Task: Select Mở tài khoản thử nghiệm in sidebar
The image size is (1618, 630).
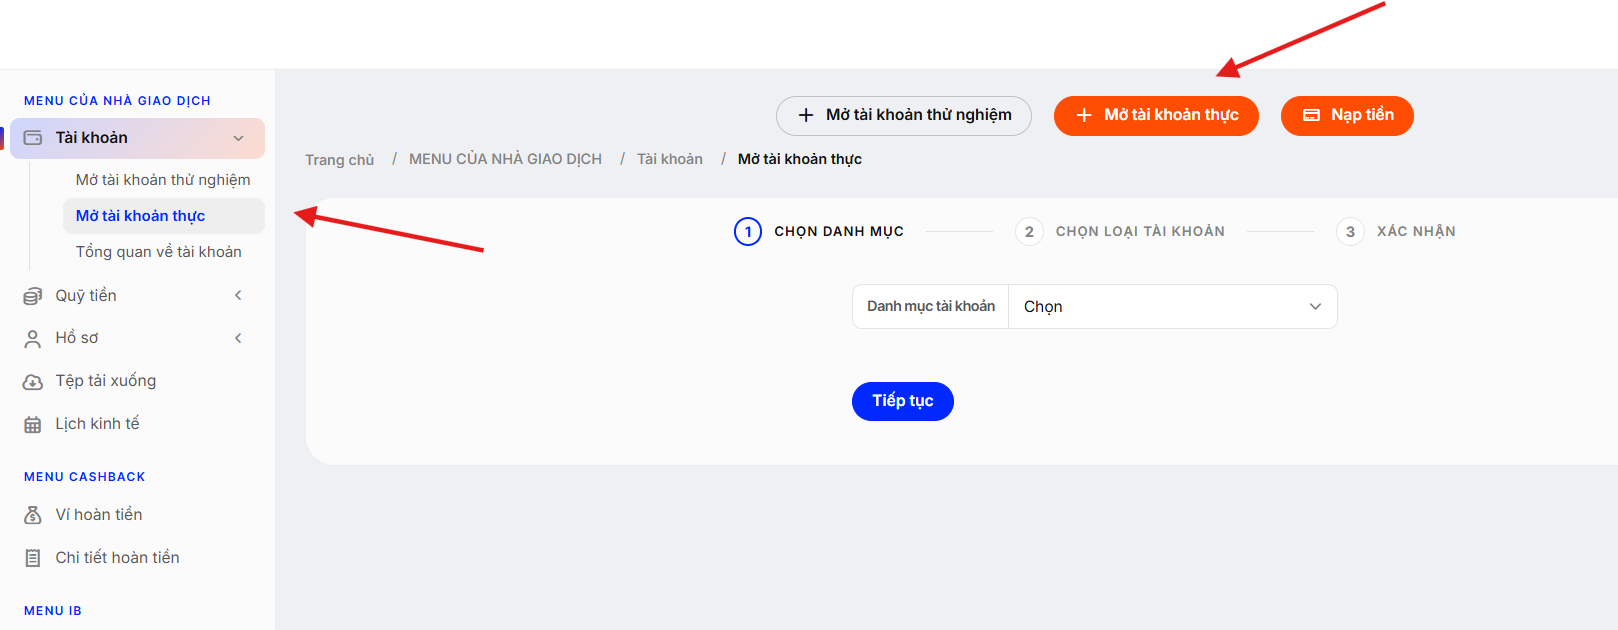Action: click(x=163, y=180)
